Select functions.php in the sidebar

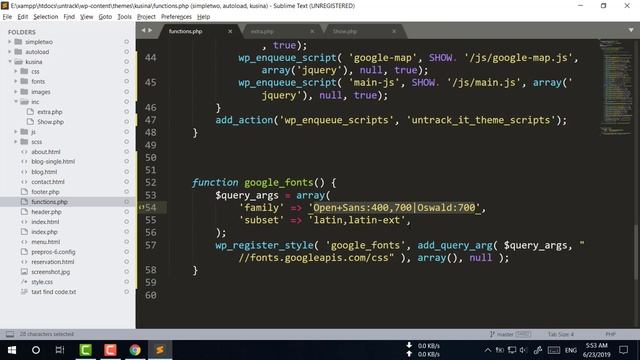click(49, 202)
